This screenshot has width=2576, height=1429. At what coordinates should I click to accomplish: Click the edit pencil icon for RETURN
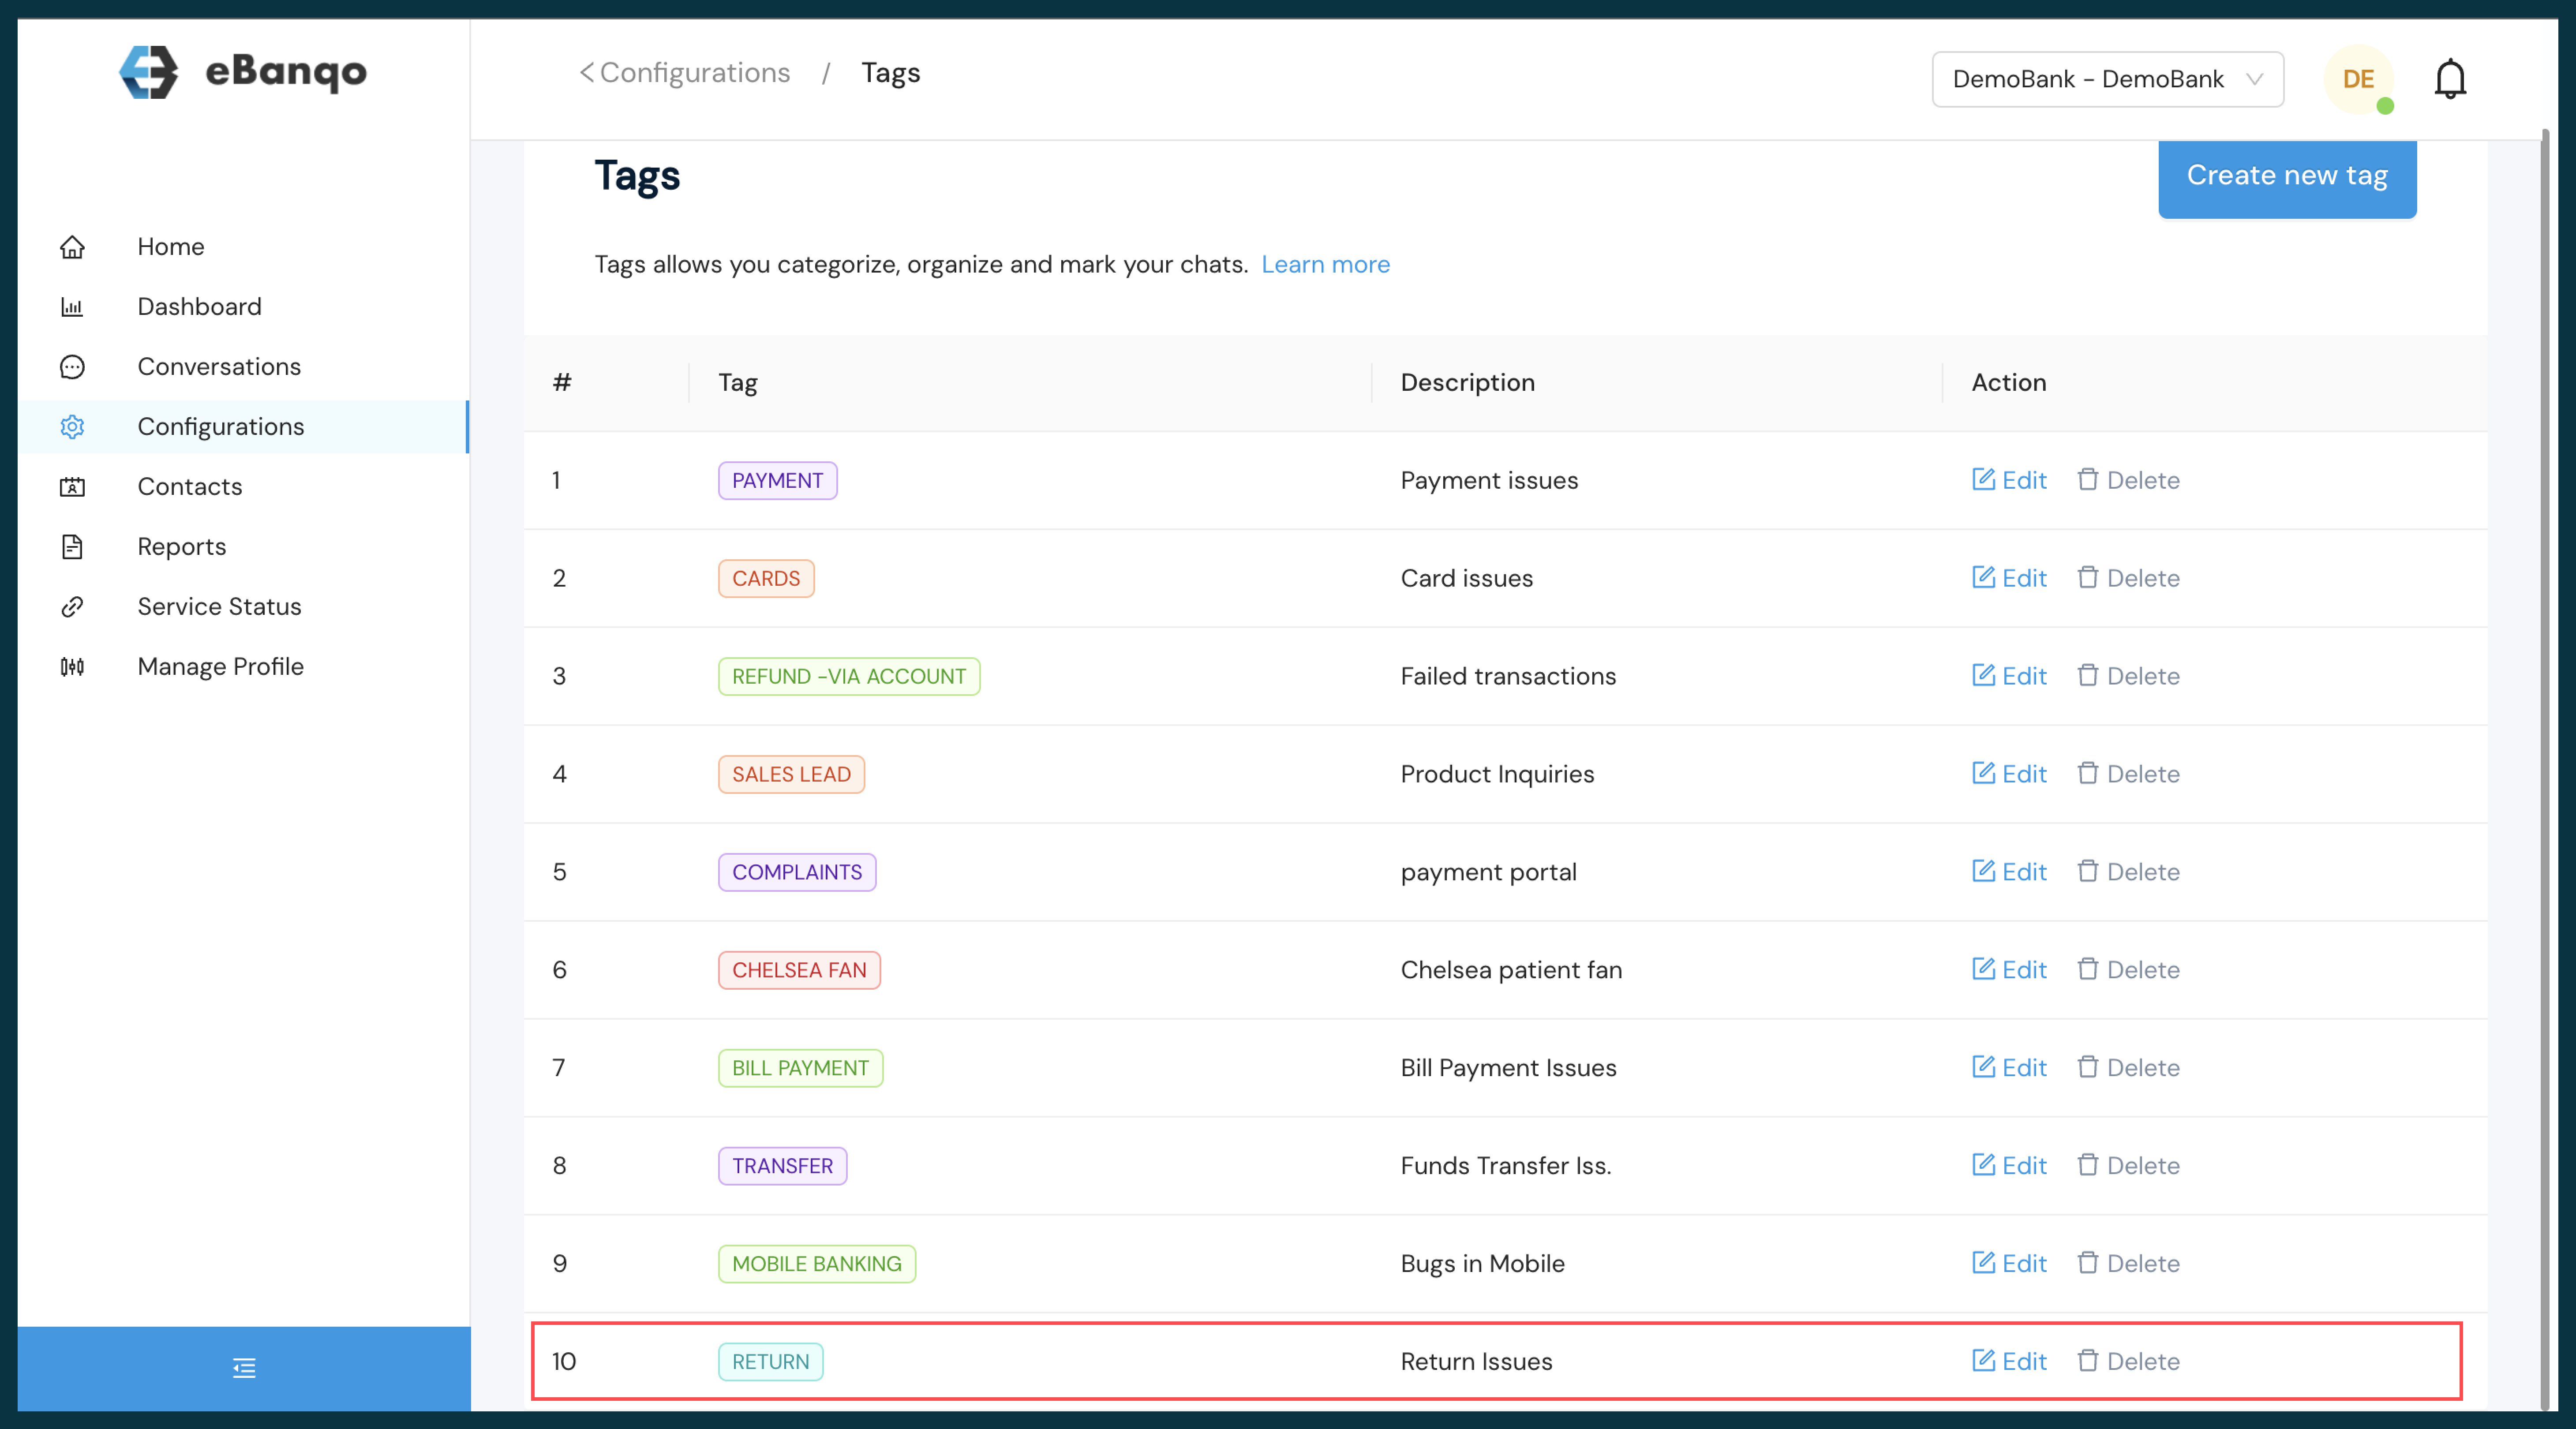pyautogui.click(x=1983, y=1361)
